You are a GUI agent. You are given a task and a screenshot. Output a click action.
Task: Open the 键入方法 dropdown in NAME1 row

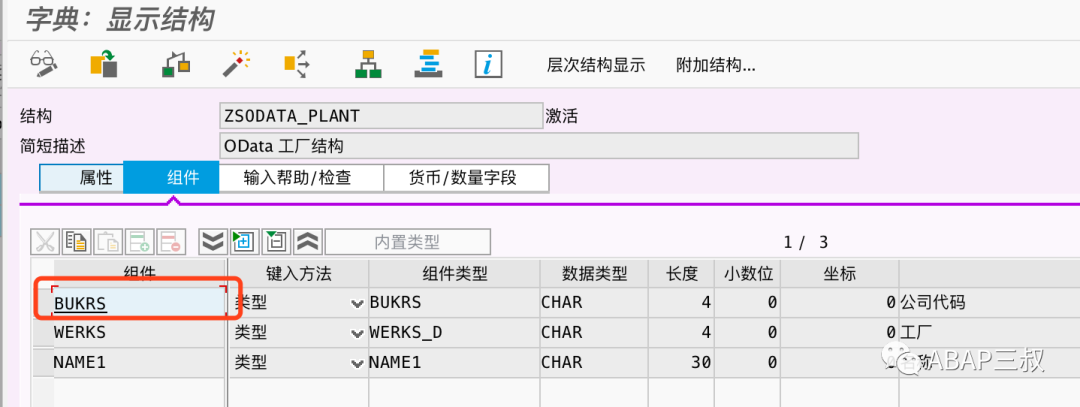tap(357, 362)
